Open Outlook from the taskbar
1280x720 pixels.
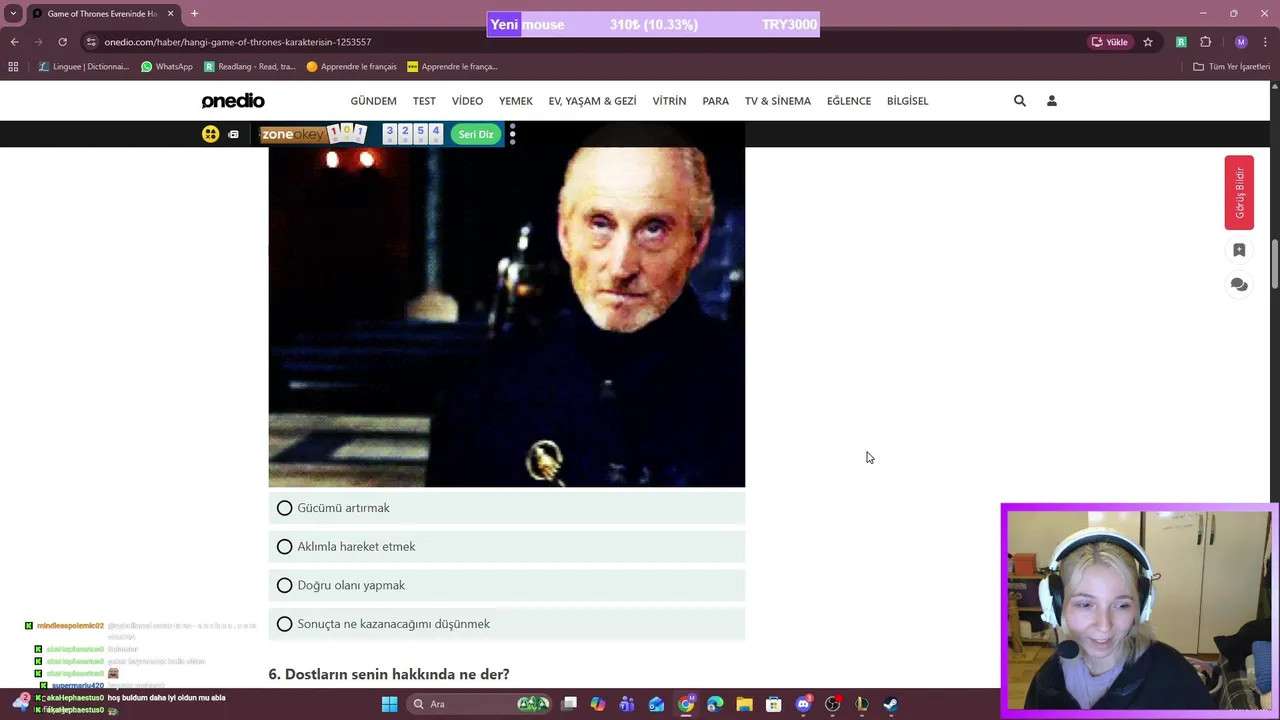coord(656,704)
